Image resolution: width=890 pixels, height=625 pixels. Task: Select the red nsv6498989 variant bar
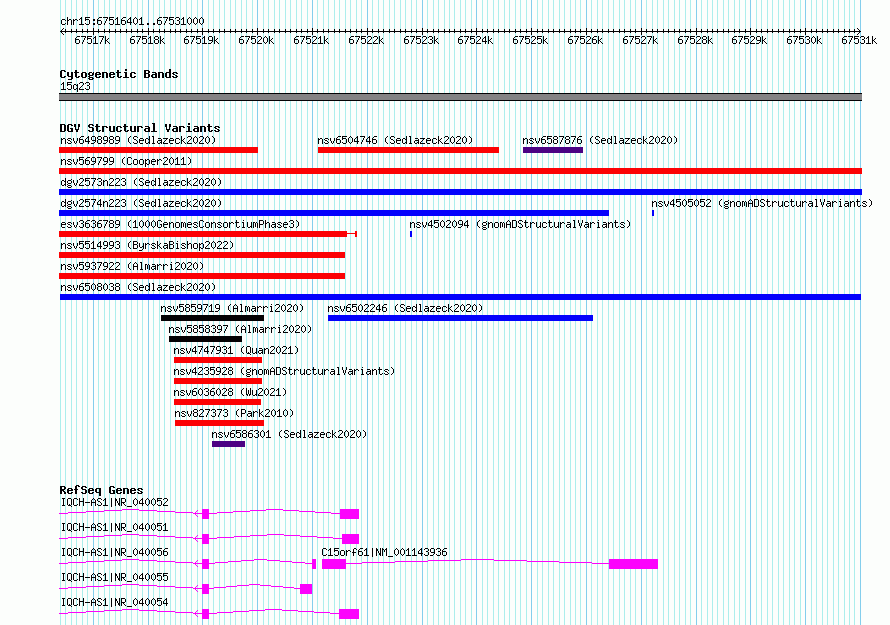point(158,150)
